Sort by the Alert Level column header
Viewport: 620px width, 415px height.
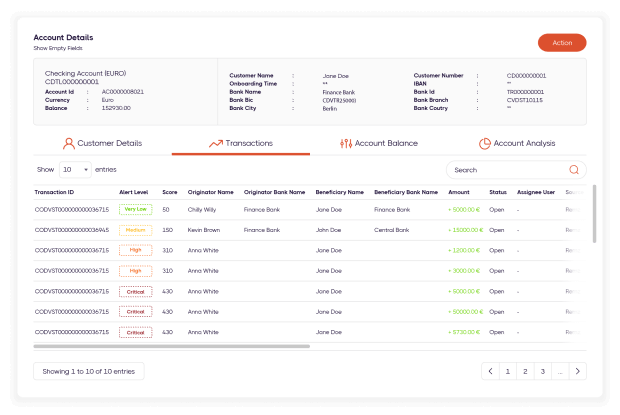point(134,191)
